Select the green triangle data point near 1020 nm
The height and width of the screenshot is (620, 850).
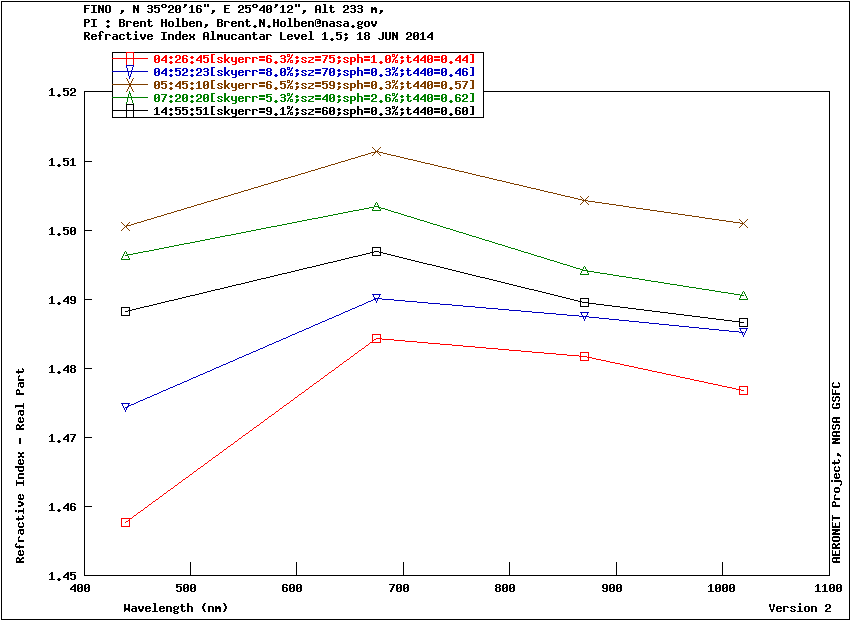tap(743, 295)
